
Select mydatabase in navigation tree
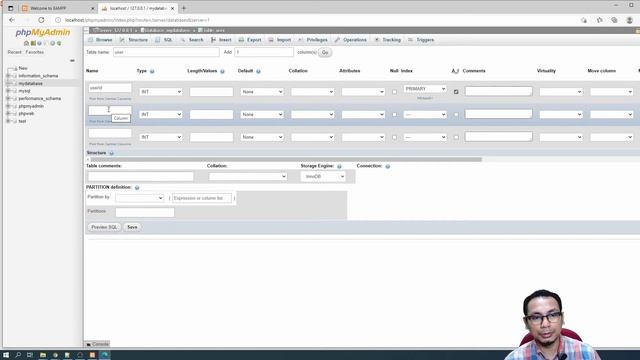(31, 84)
